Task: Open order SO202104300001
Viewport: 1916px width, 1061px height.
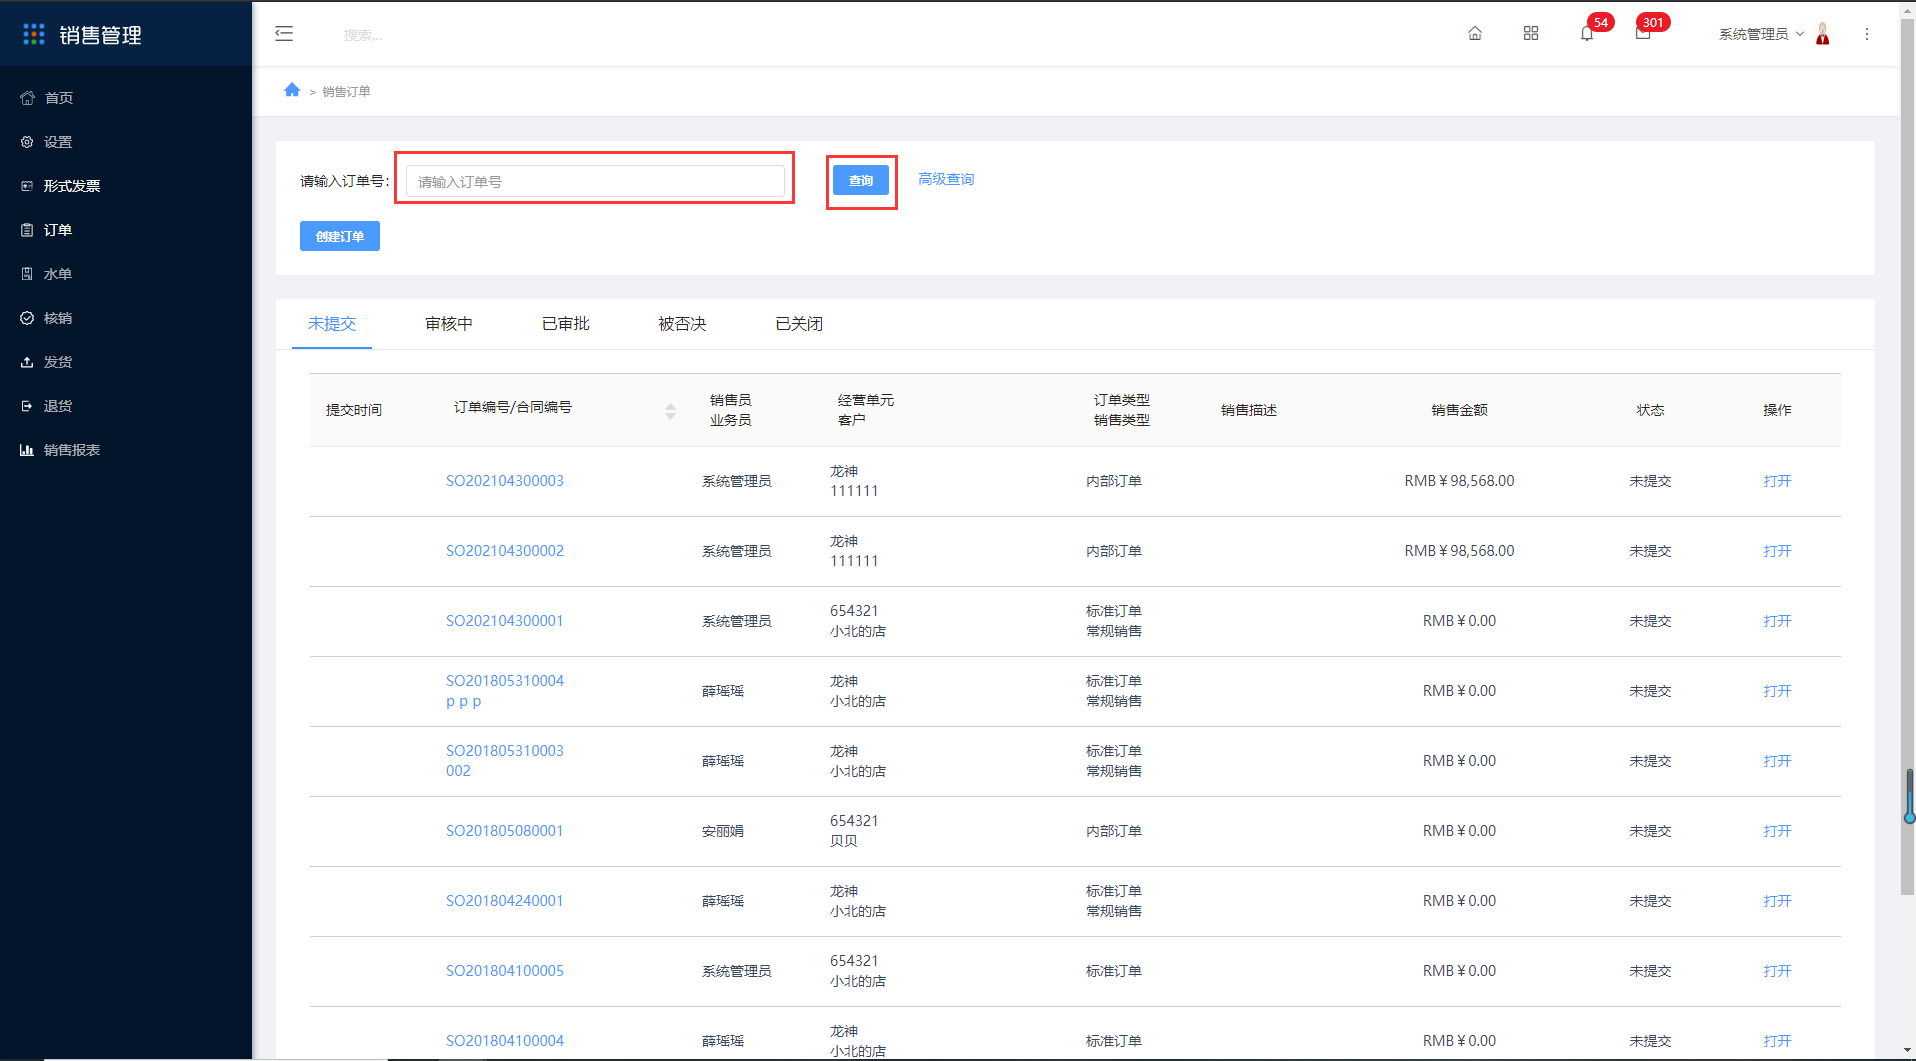Action: (x=505, y=621)
